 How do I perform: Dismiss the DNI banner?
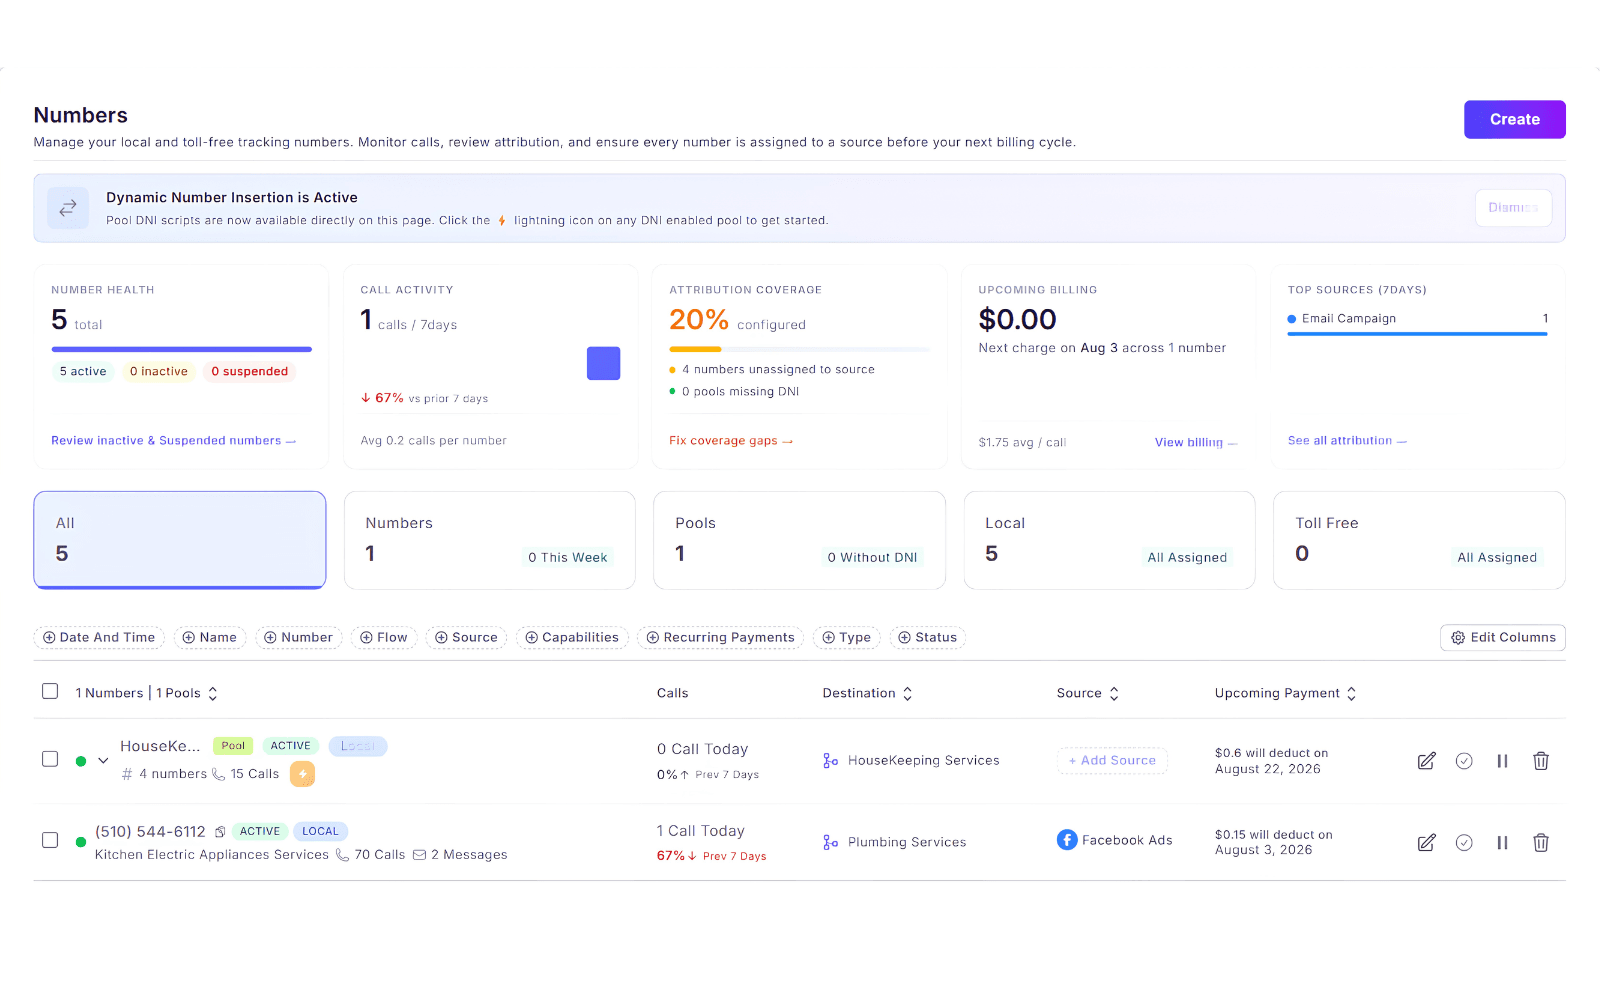[x=1513, y=208]
